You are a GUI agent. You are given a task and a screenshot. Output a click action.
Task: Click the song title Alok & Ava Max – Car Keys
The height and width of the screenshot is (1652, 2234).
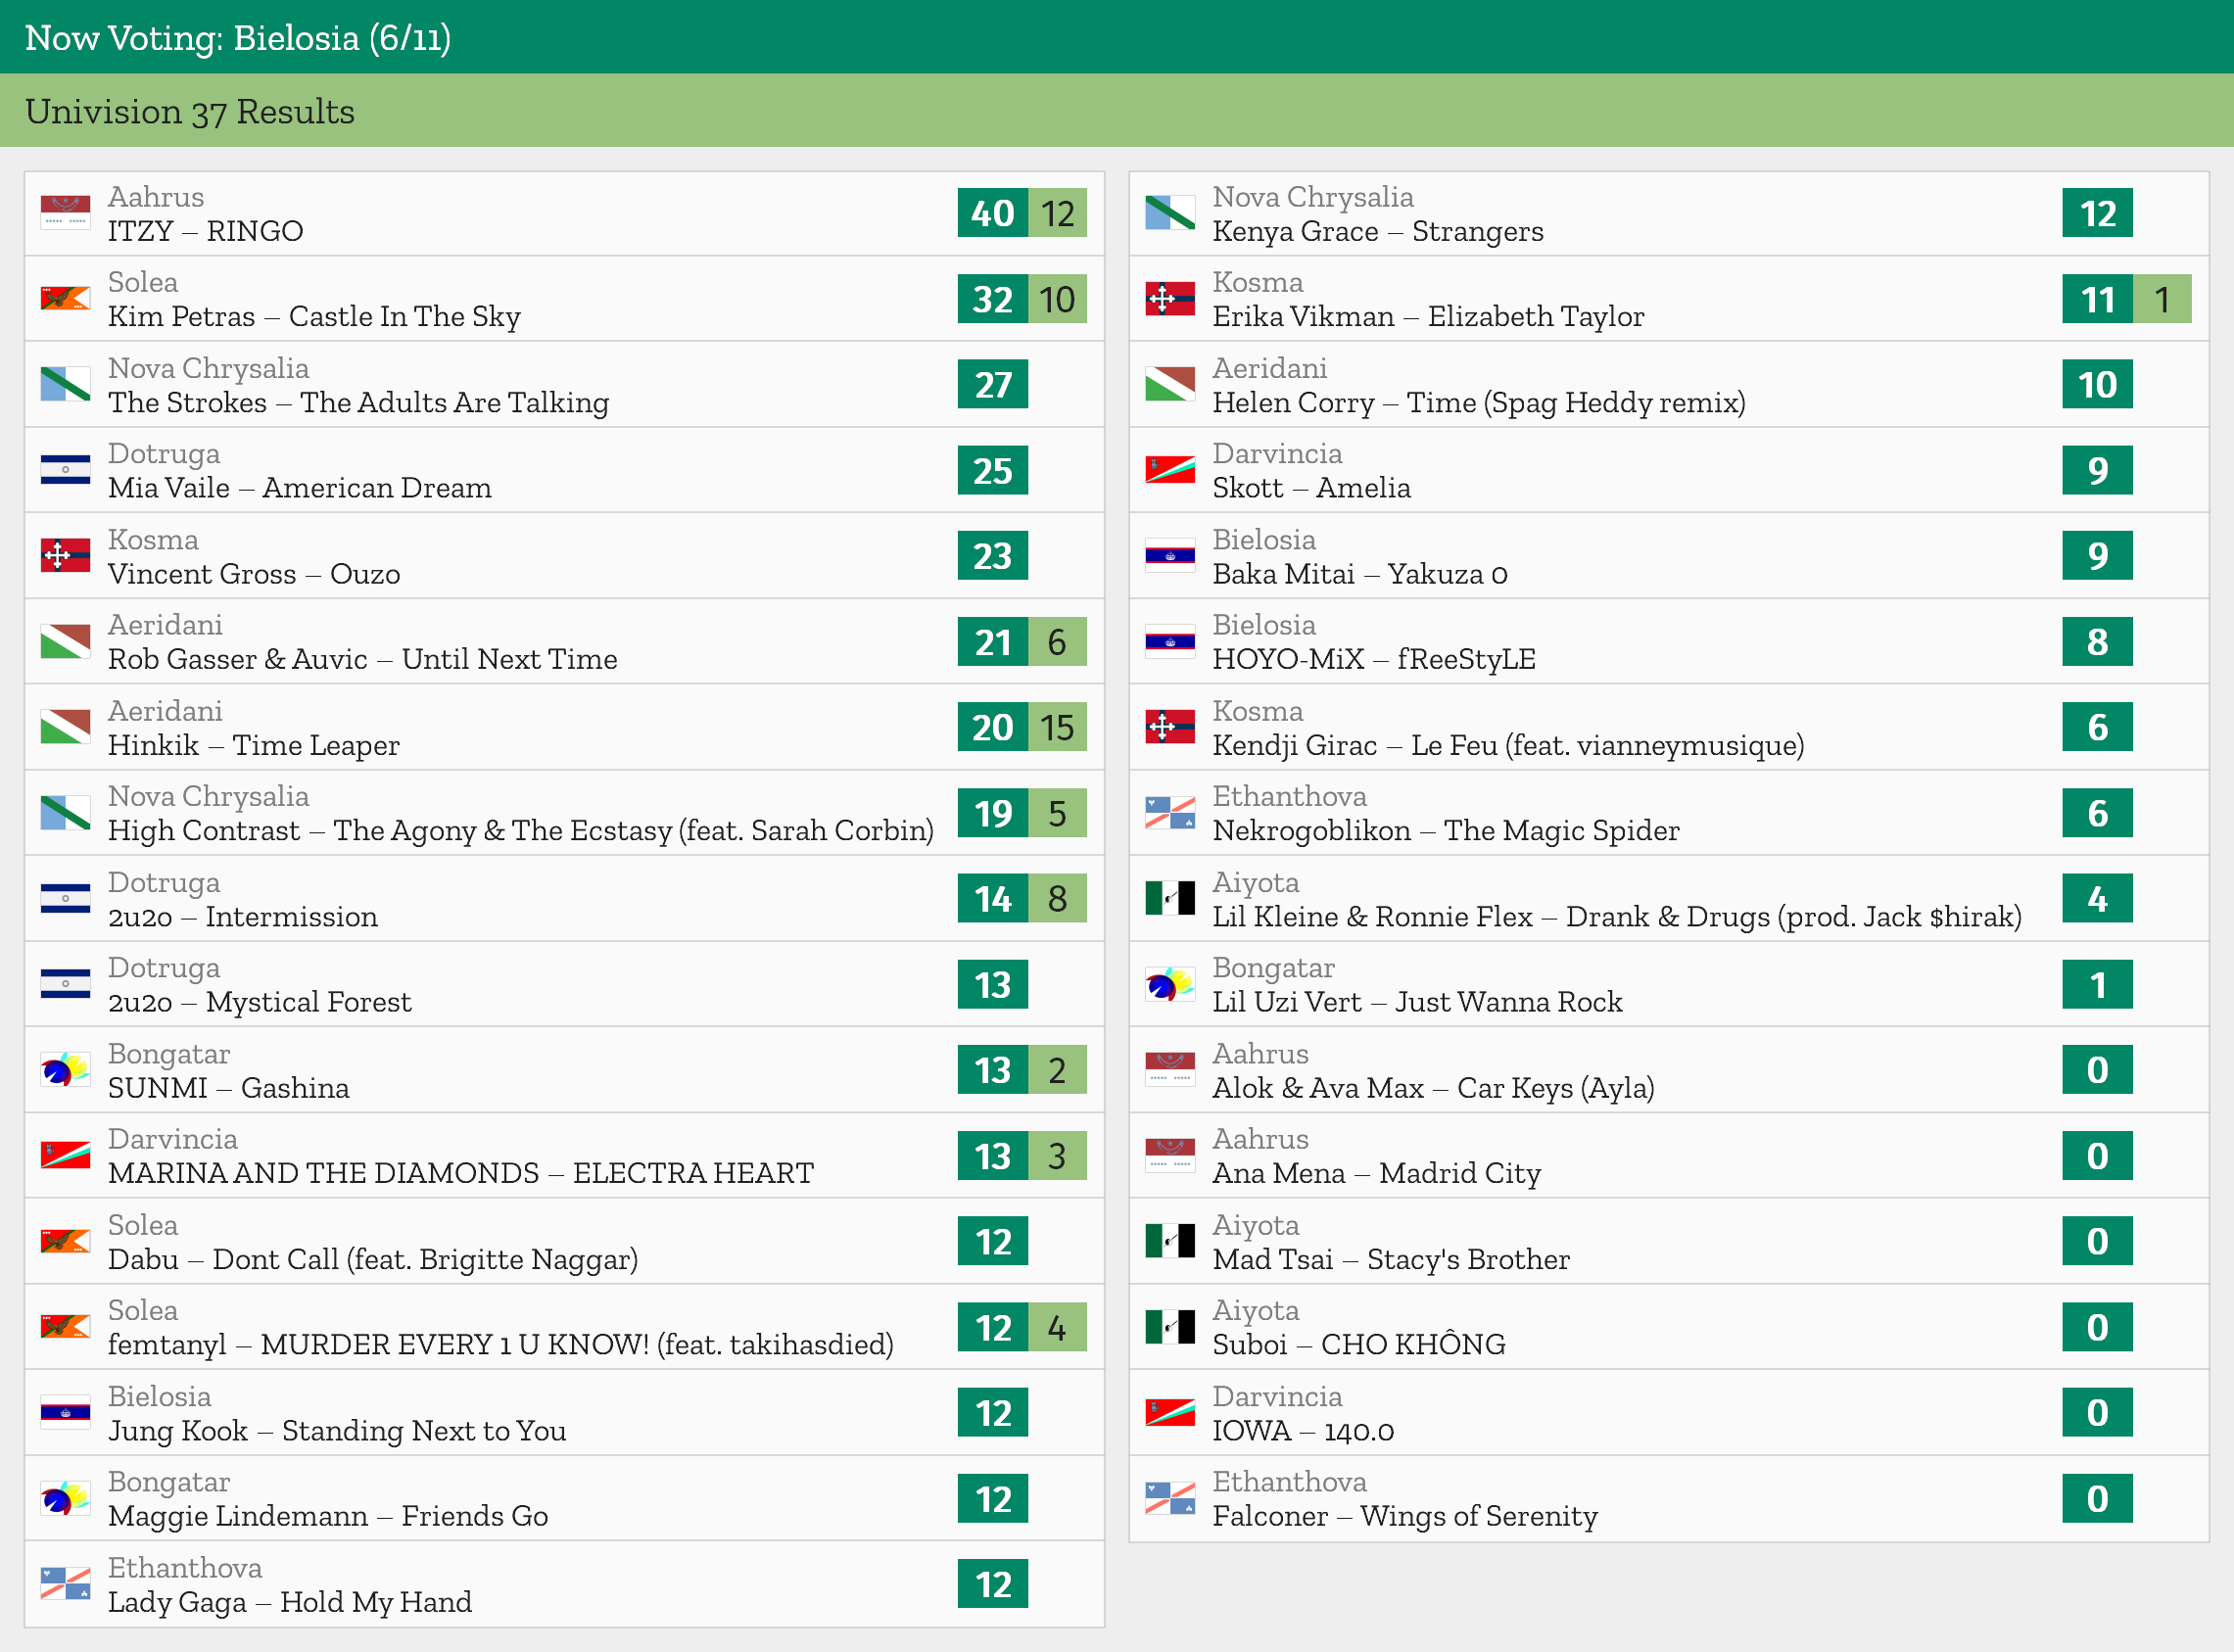1433,1088
